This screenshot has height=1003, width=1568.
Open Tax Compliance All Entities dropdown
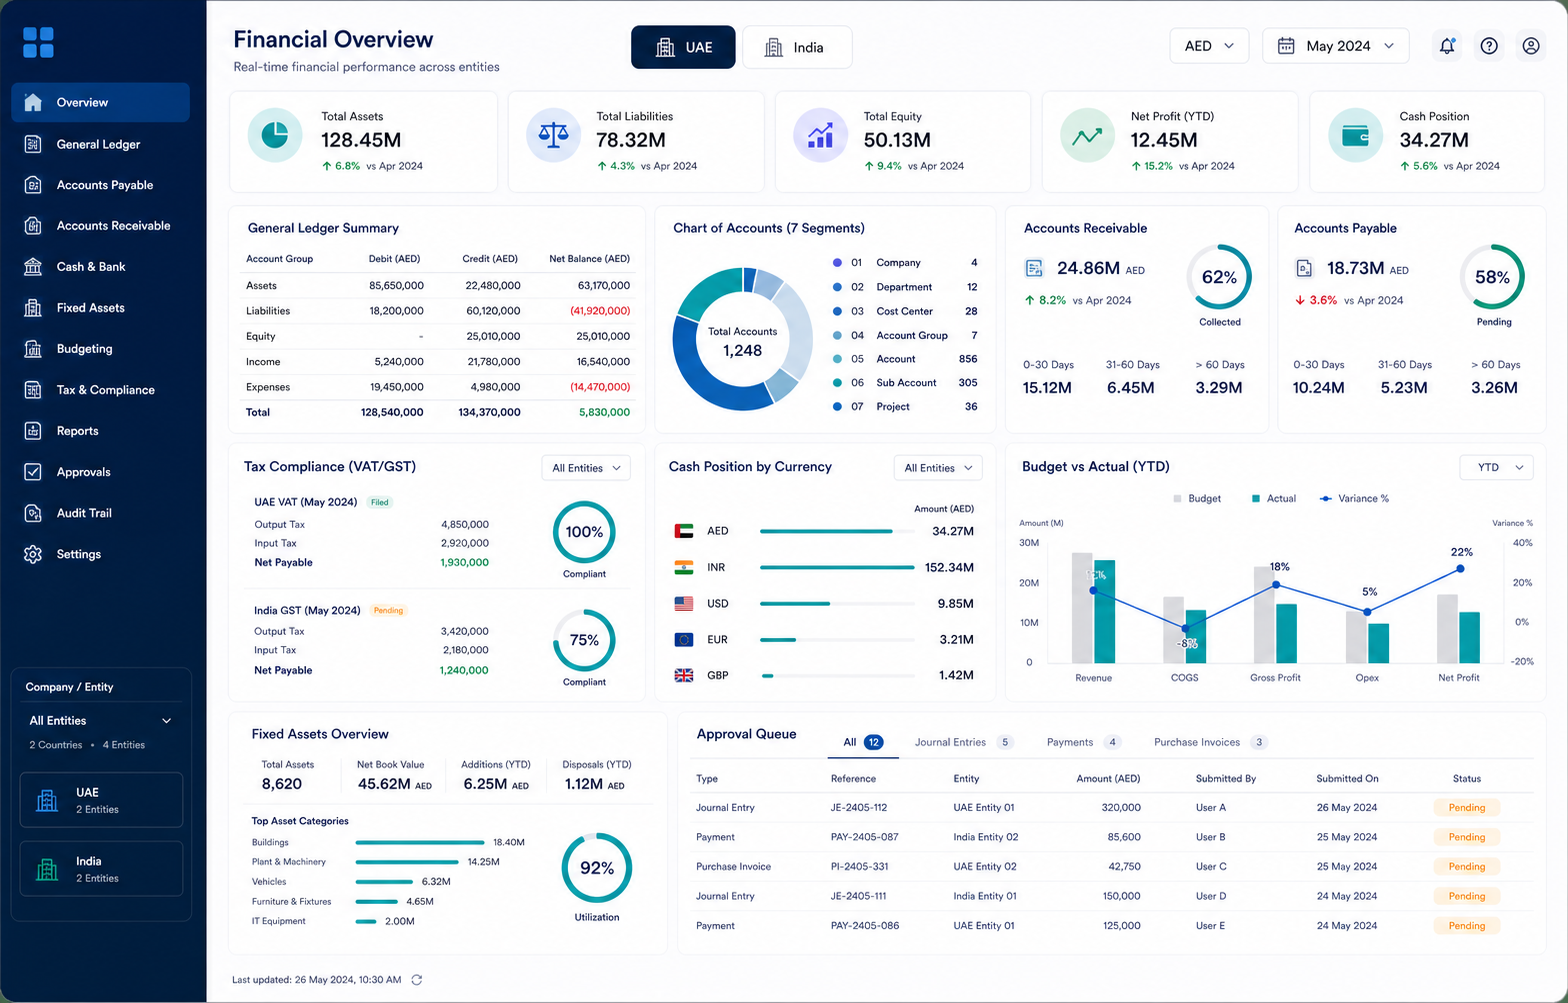coord(586,468)
